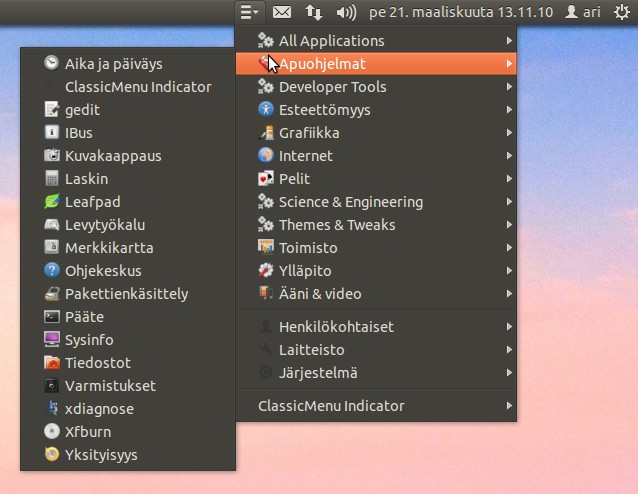This screenshot has height=494, width=638.
Task: Click the IBus info icon
Action: [x=52, y=132]
